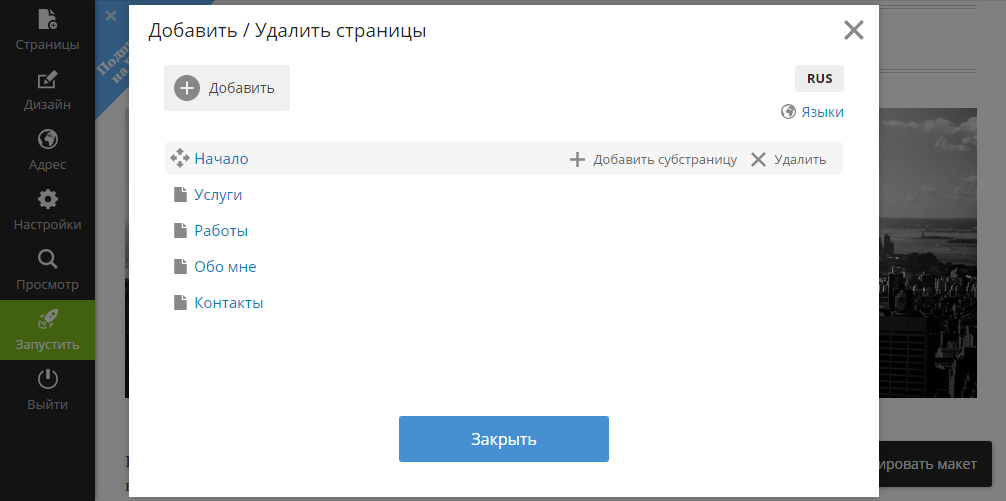Click the globe icon next to Языки
Screen dimensions: 1006x501
coord(789,112)
